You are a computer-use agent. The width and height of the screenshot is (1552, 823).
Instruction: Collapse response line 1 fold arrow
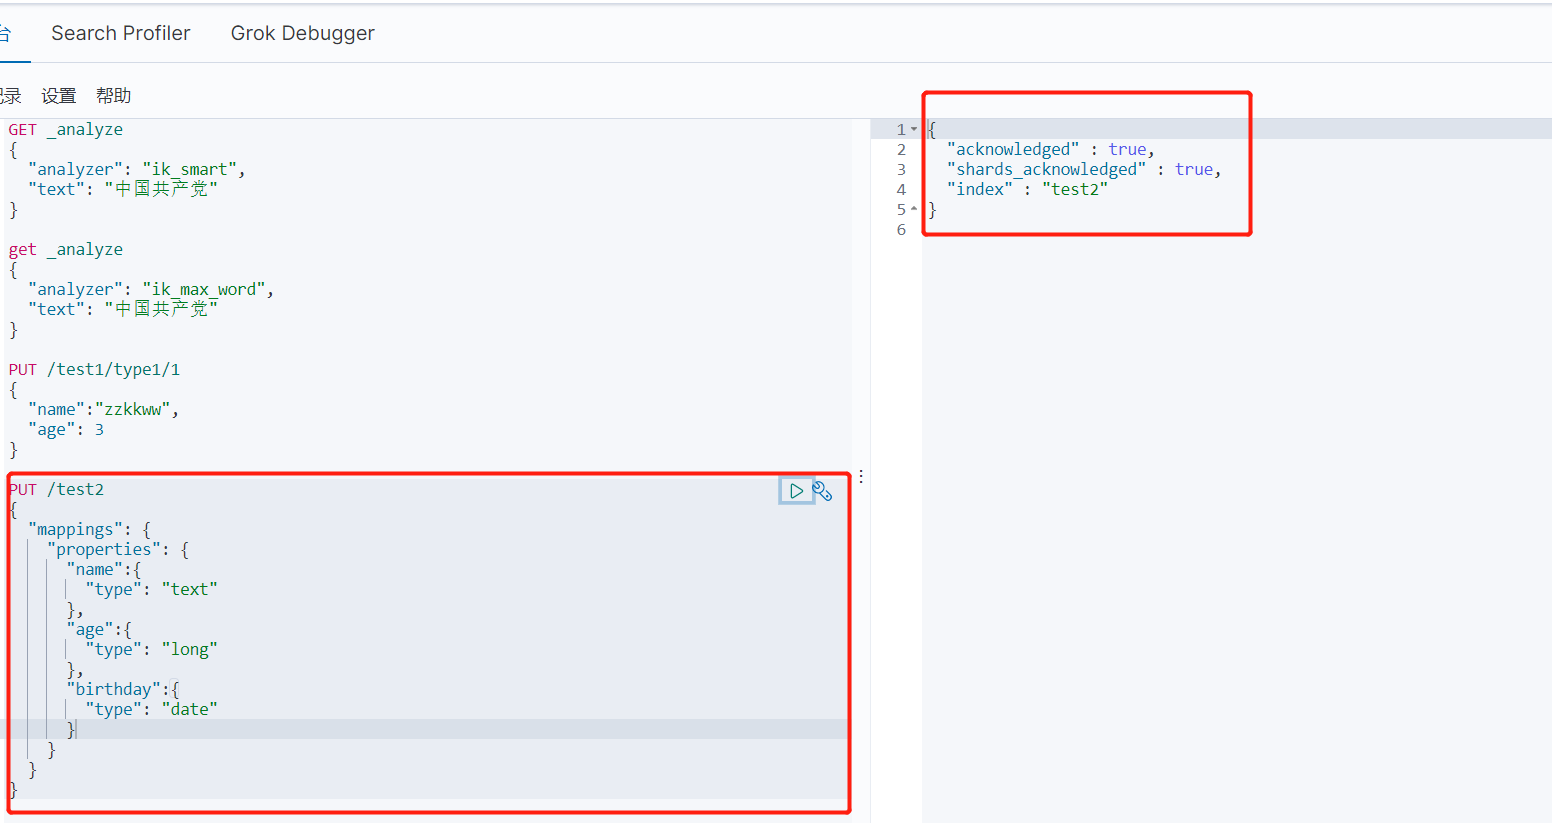[914, 129]
